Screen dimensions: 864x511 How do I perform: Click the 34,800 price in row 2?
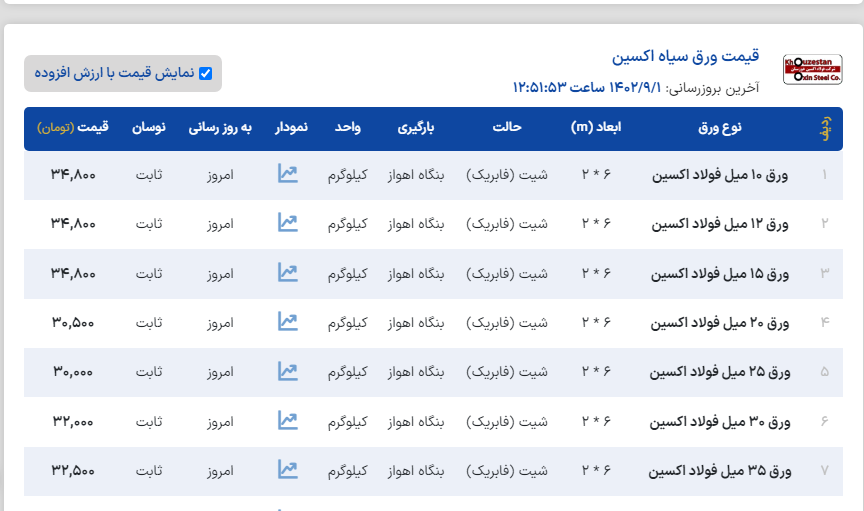[73, 224]
